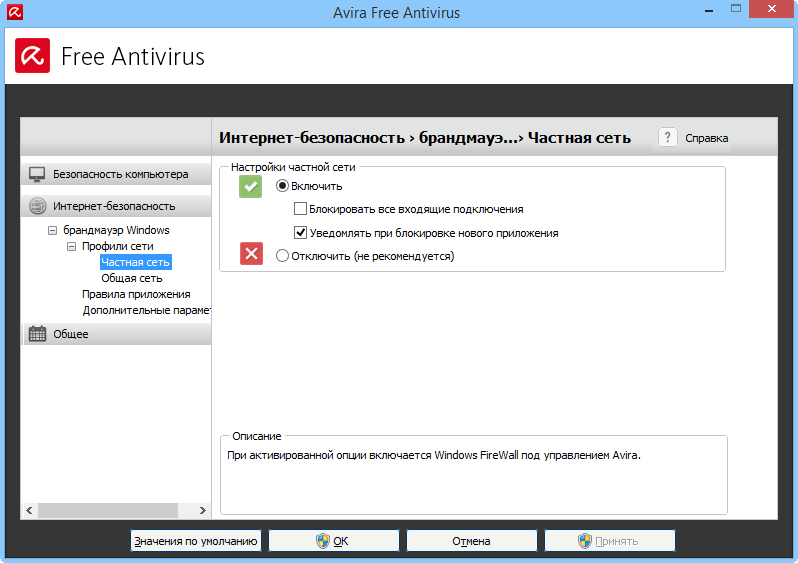Click the monitor icon for computer security
798x563 pixels.
click(x=37, y=174)
